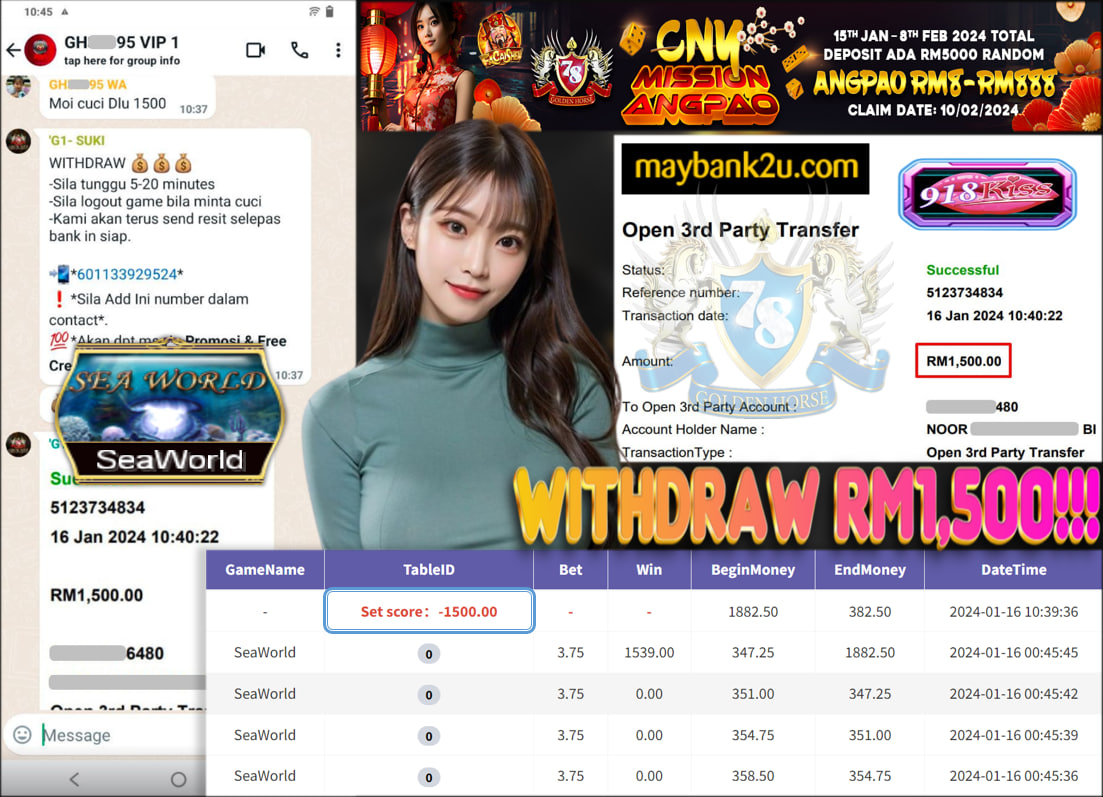The image size is (1103, 797).
Task: Click the receipt date '16 Jan 2024 10:40:22'
Action: pyautogui.click(x=994, y=316)
